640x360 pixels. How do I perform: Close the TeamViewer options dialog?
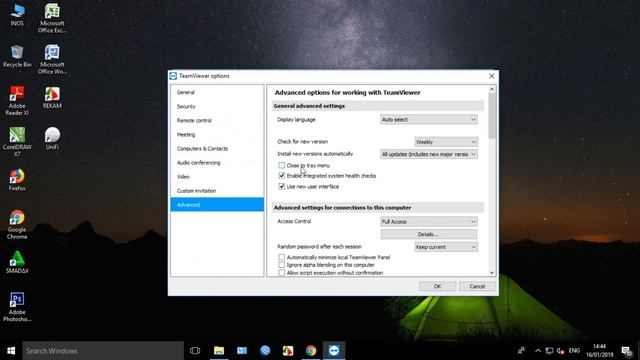(x=491, y=76)
